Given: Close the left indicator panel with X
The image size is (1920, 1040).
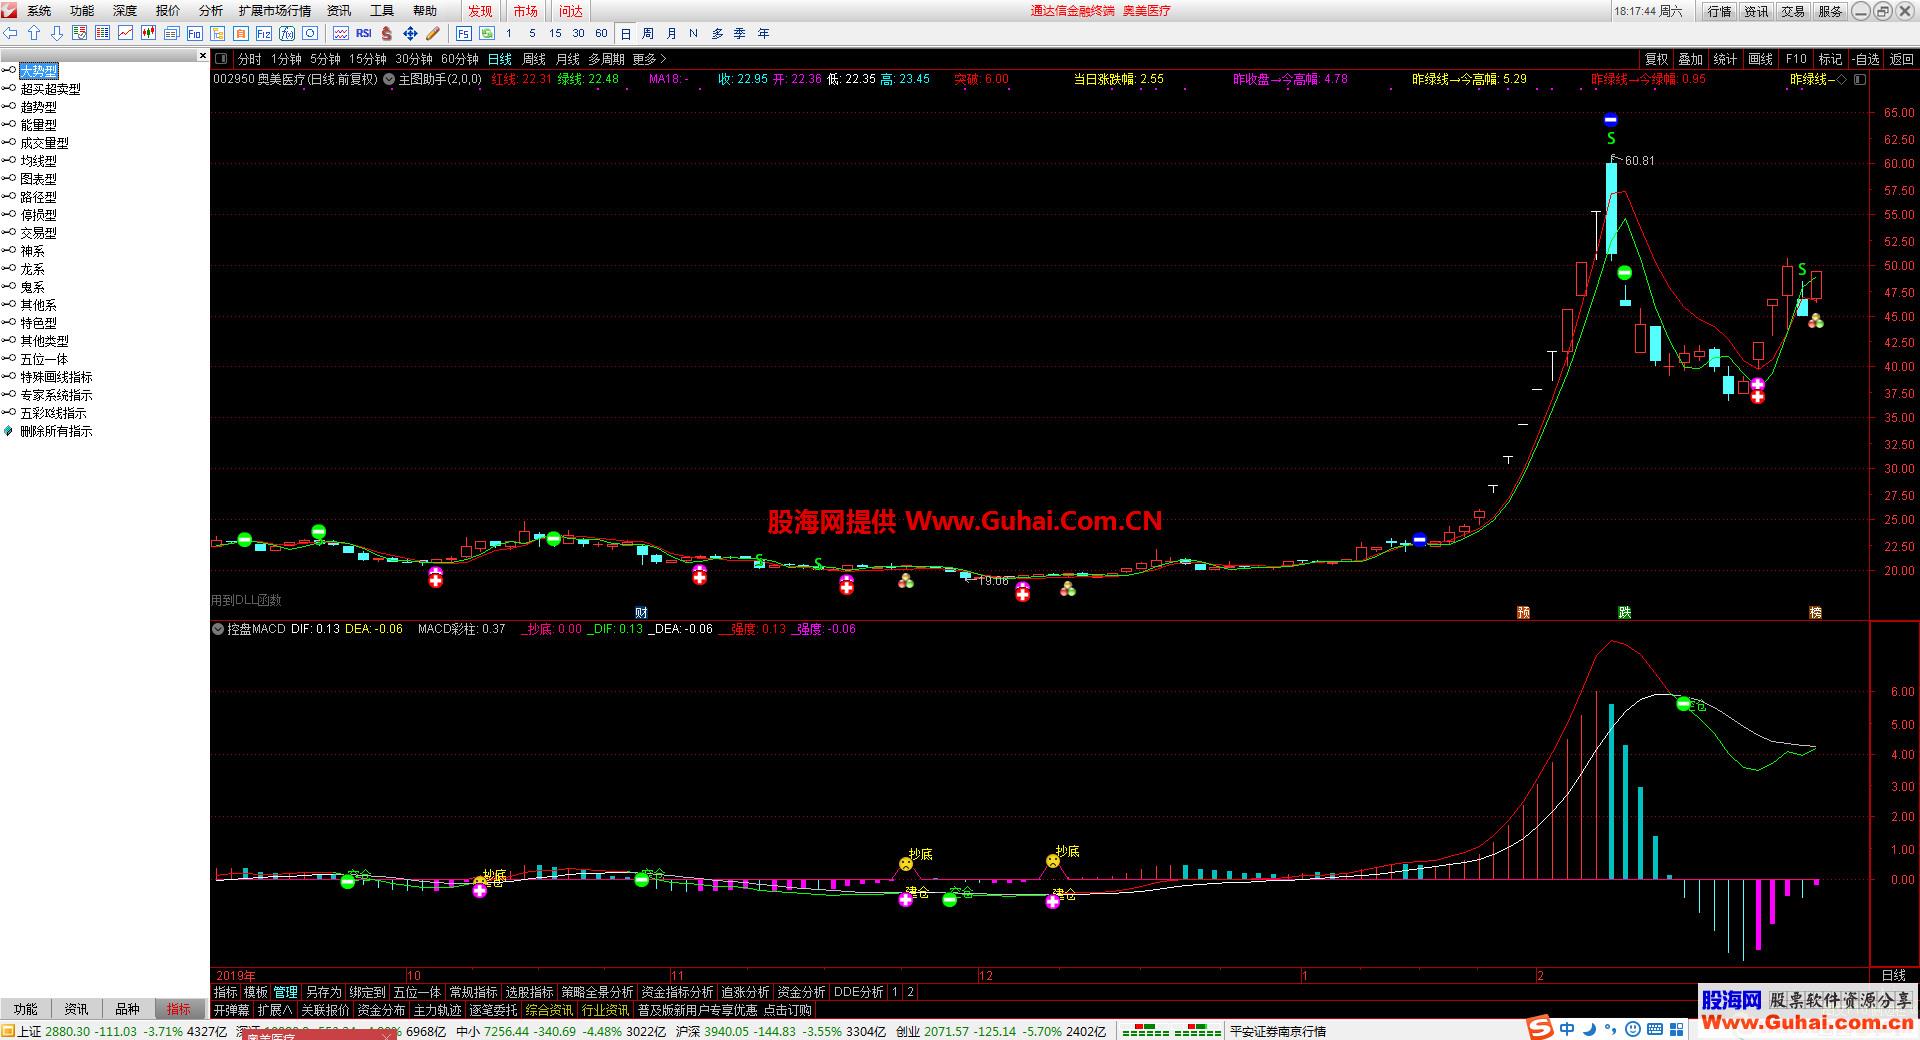Looking at the screenshot, I should [x=202, y=56].
